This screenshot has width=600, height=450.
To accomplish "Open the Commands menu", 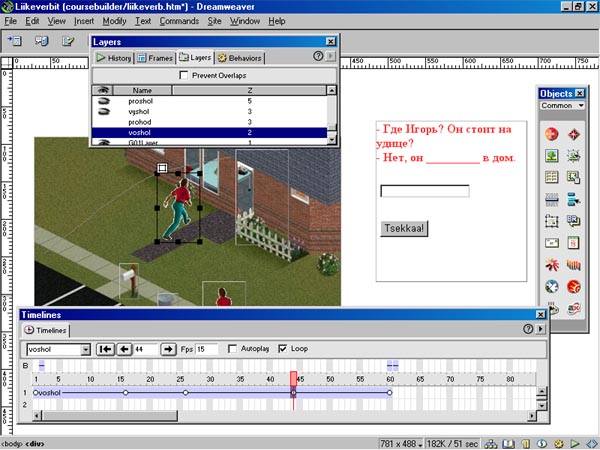I will (x=178, y=20).
